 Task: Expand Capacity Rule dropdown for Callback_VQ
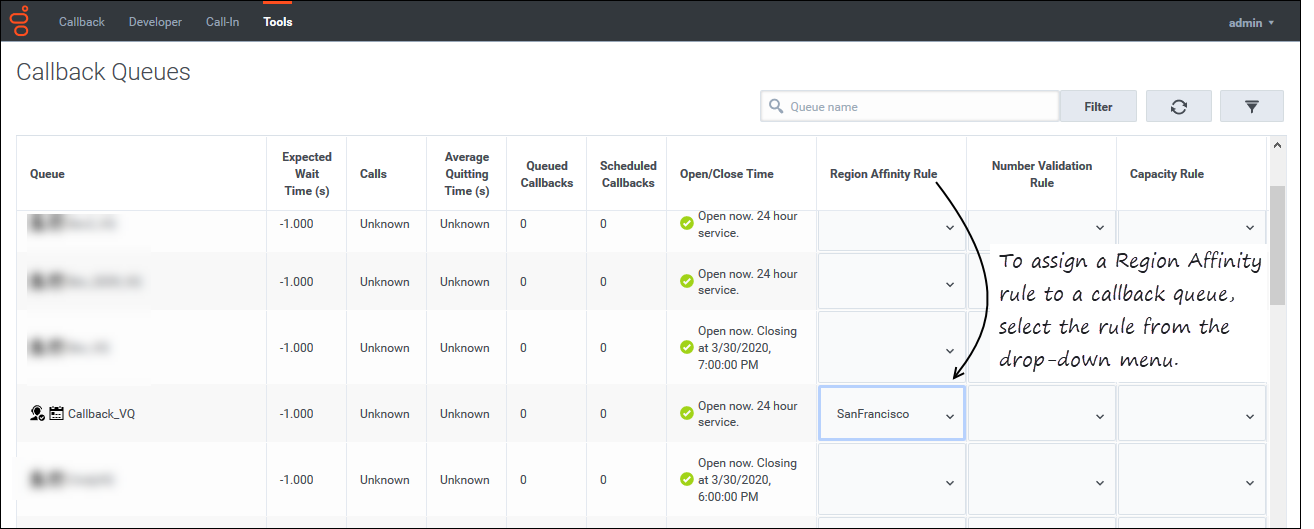coord(1191,414)
